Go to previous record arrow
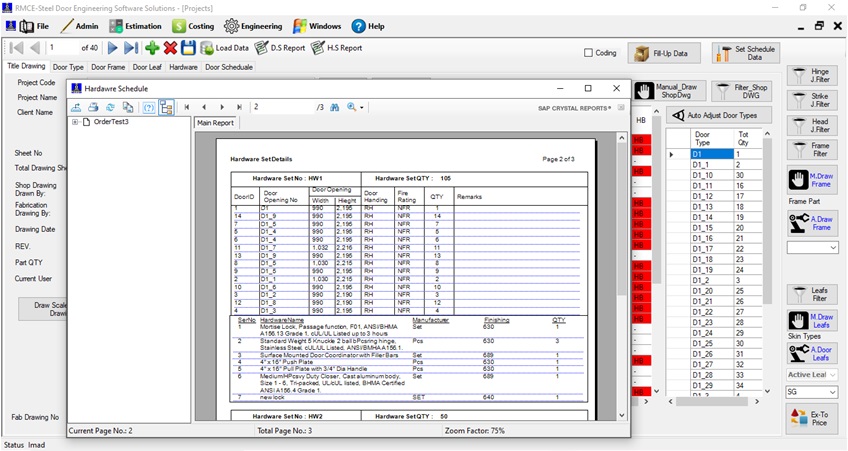Viewport: 848px width, 451px height. point(35,48)
